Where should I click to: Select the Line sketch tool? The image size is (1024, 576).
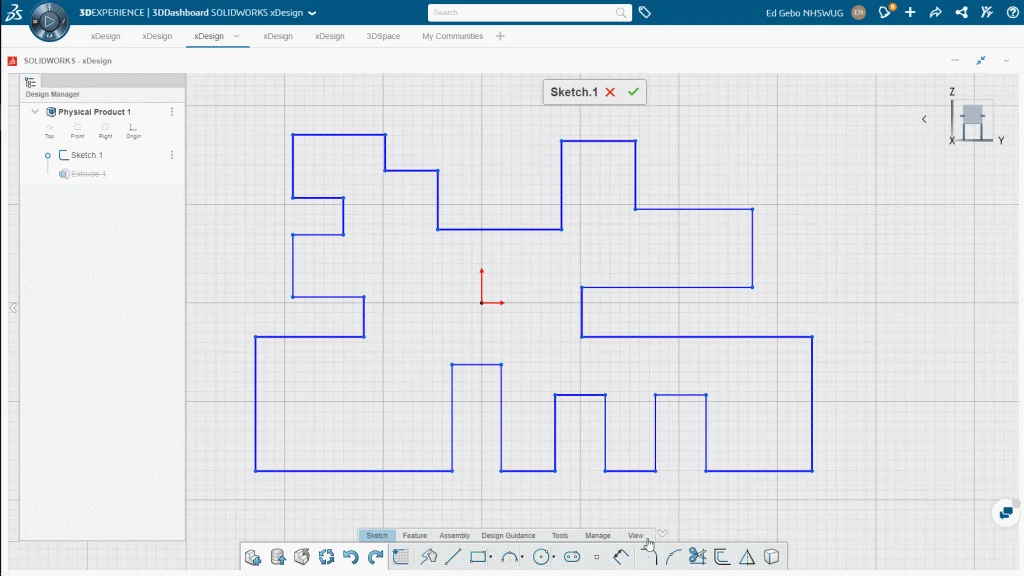[x=453, y=557]
